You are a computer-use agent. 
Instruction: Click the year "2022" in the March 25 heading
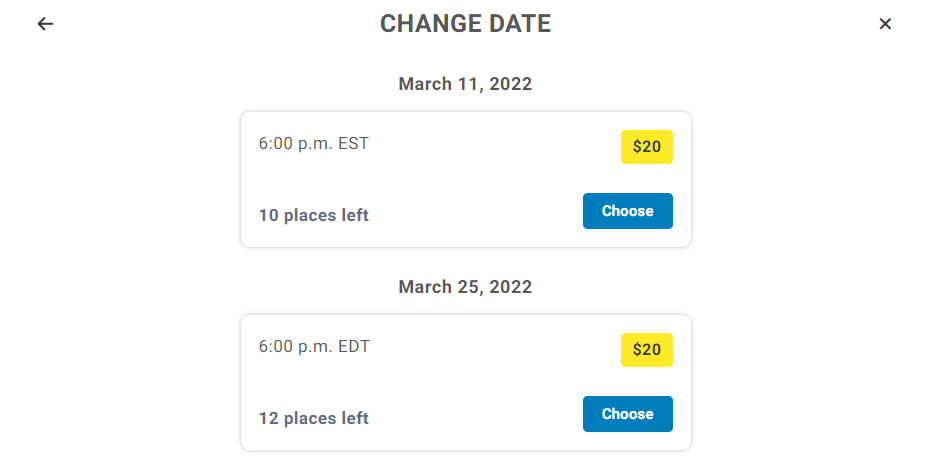(510, 287)
